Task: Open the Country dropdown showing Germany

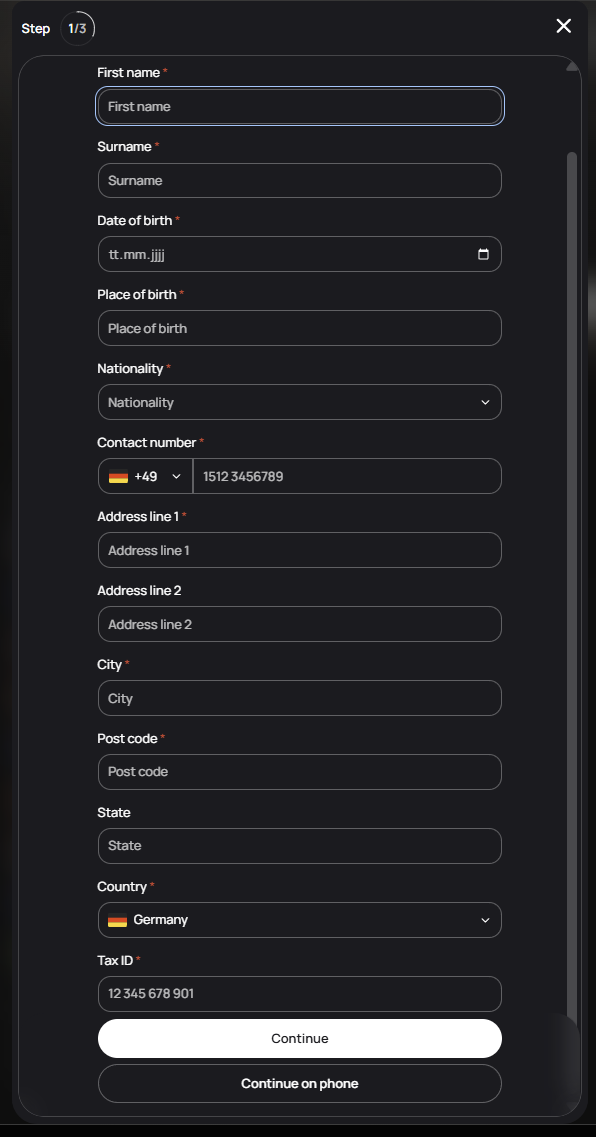Action: pos(299,920)
